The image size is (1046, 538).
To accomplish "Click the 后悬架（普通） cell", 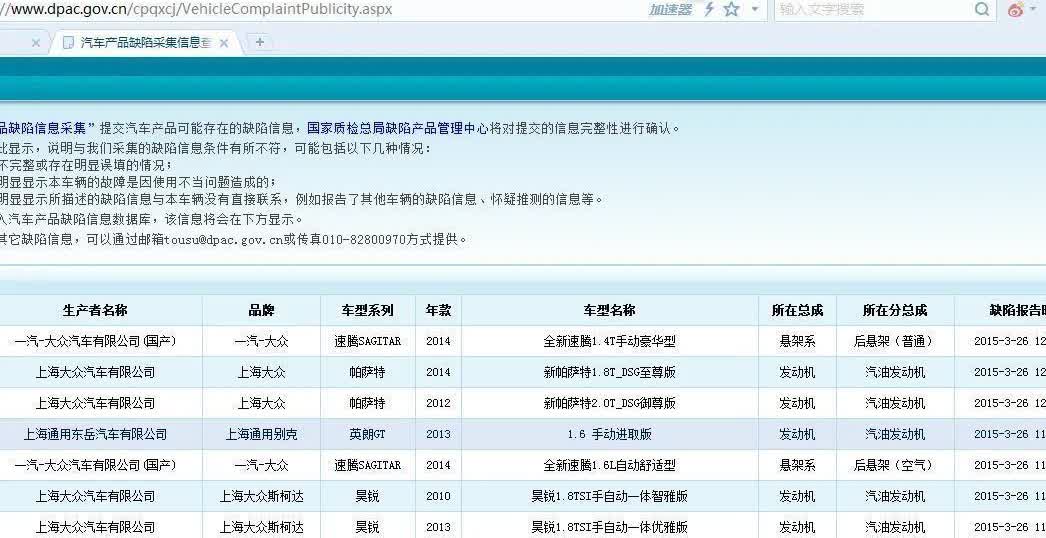I will coord(895,341).
